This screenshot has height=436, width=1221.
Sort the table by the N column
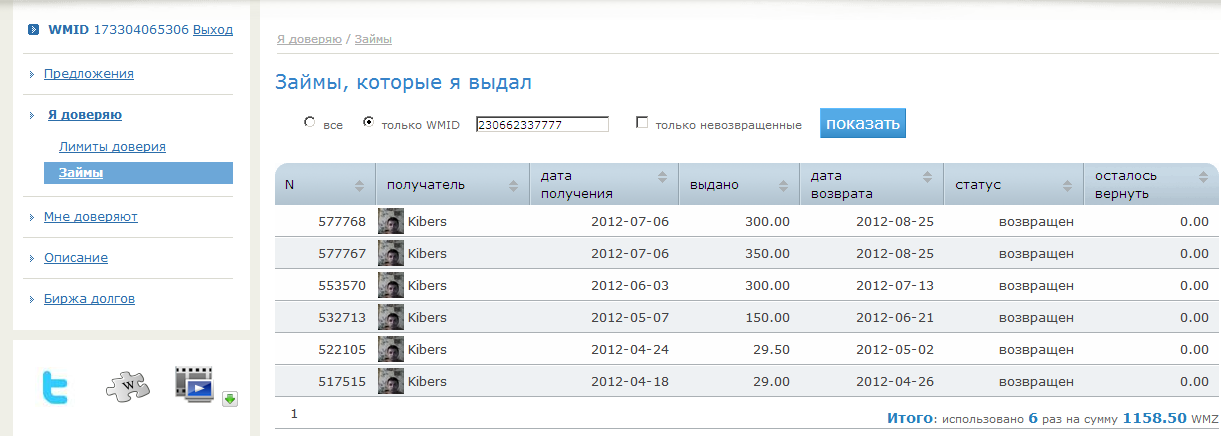tap(360, 185)
